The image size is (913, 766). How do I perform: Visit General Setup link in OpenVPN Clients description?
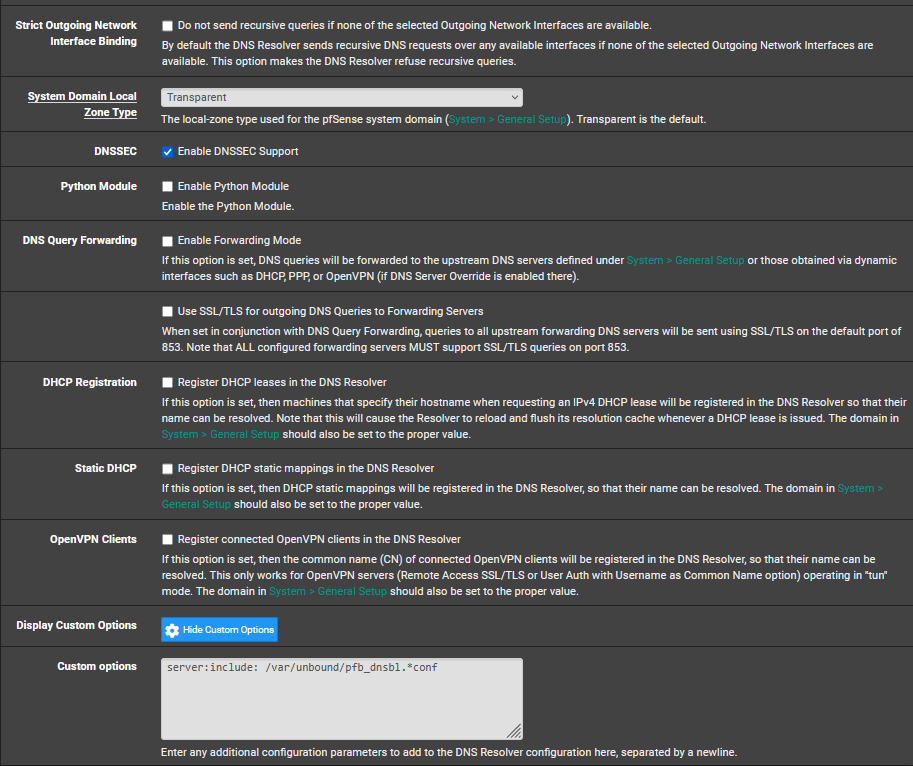[x=327, y=592]
